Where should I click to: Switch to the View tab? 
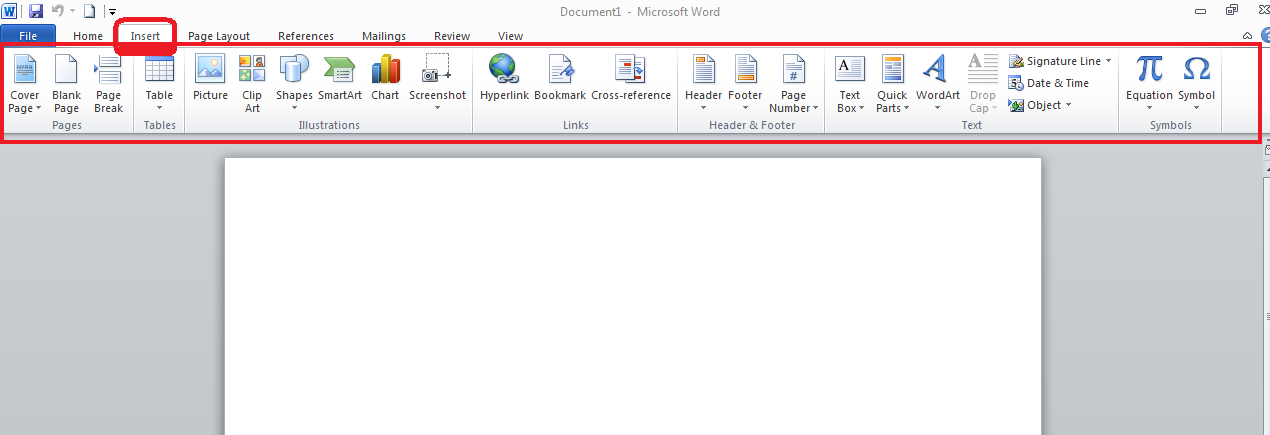coord(510,36)
